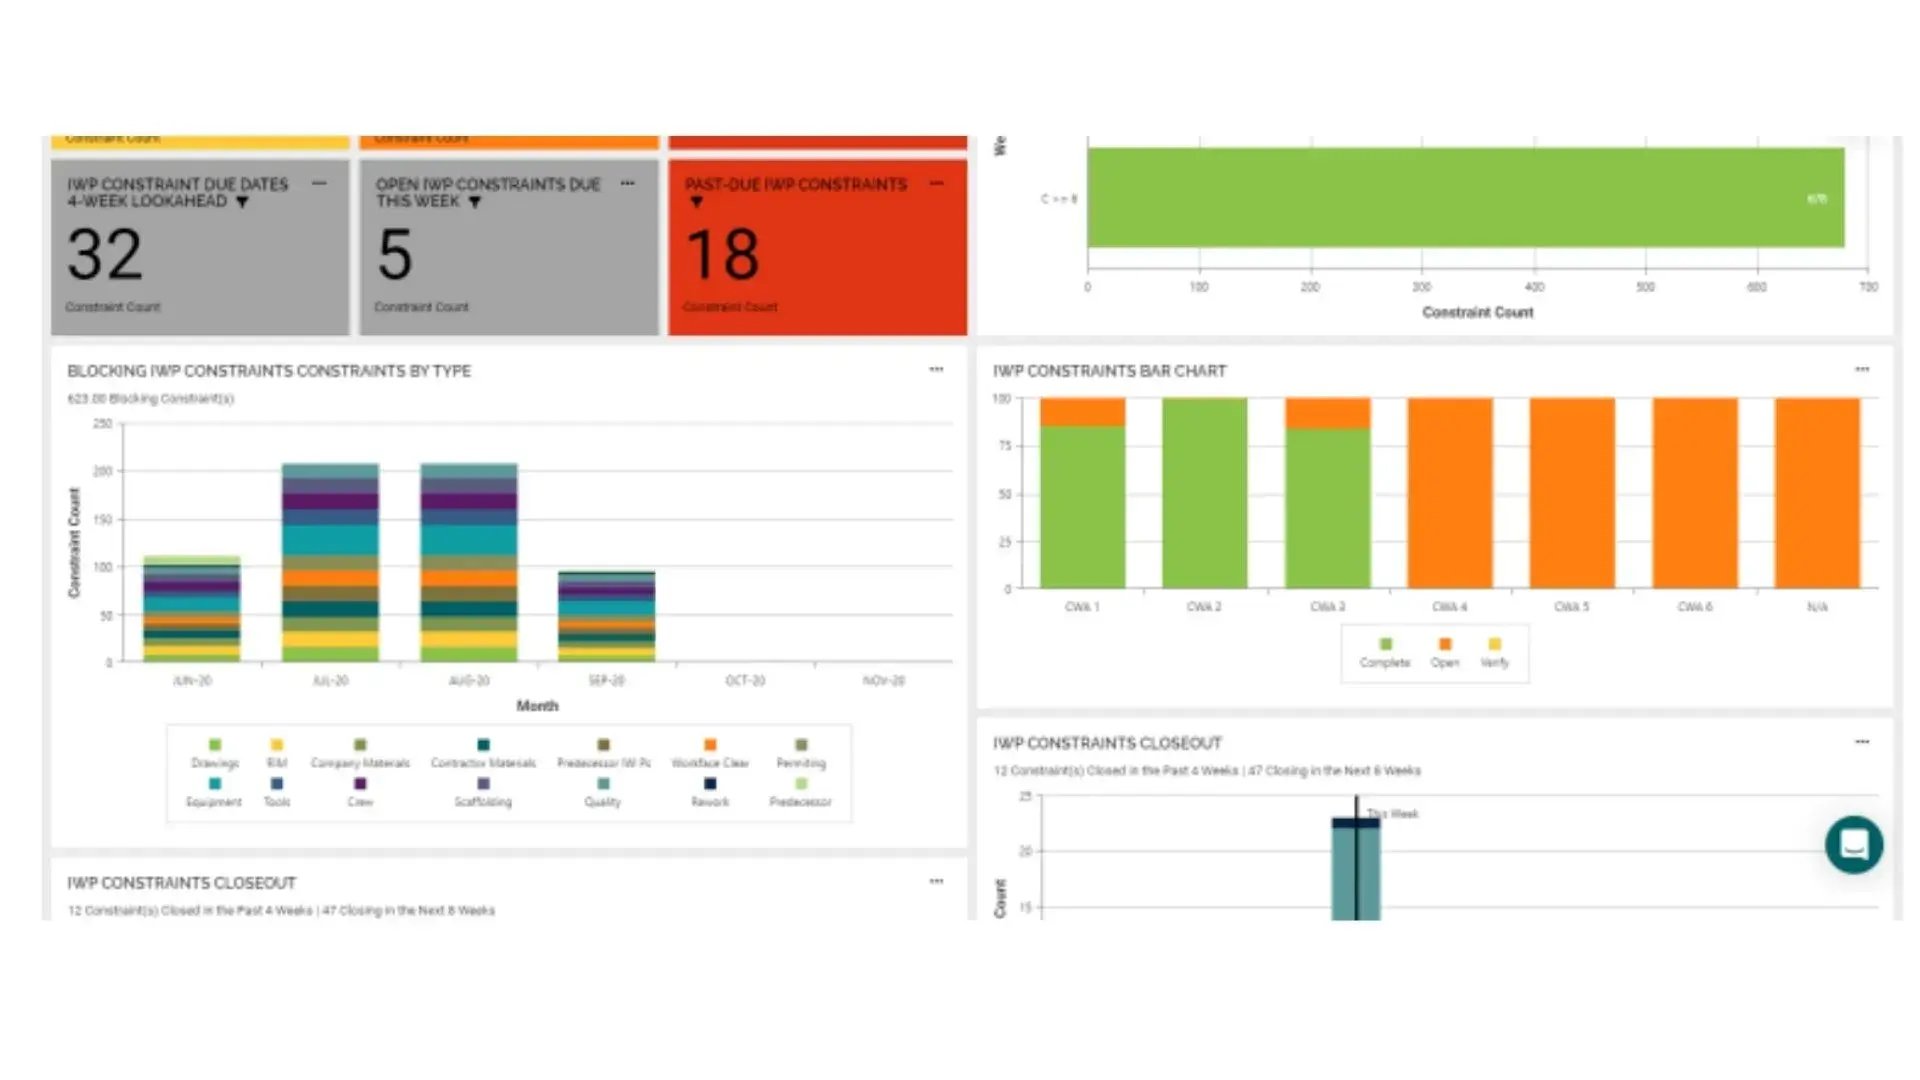Expand the Past-Due IWP Constraints filter arrow
Screen dimensions: 1920x1080
(x=697, y=202)
